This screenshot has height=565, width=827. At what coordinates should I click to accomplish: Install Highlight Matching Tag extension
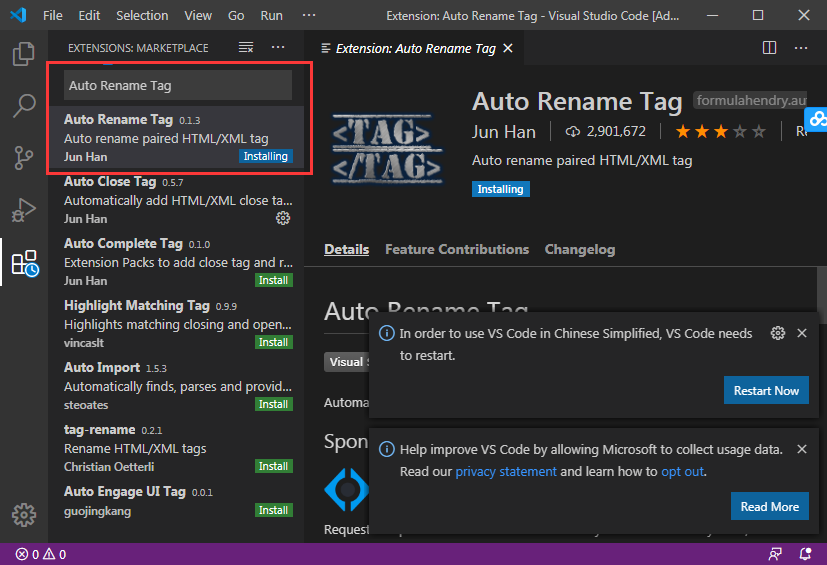273,342
